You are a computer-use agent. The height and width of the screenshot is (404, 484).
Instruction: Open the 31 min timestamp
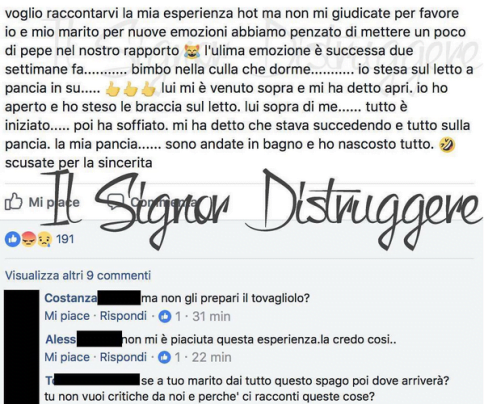click(x=211, y=316)
